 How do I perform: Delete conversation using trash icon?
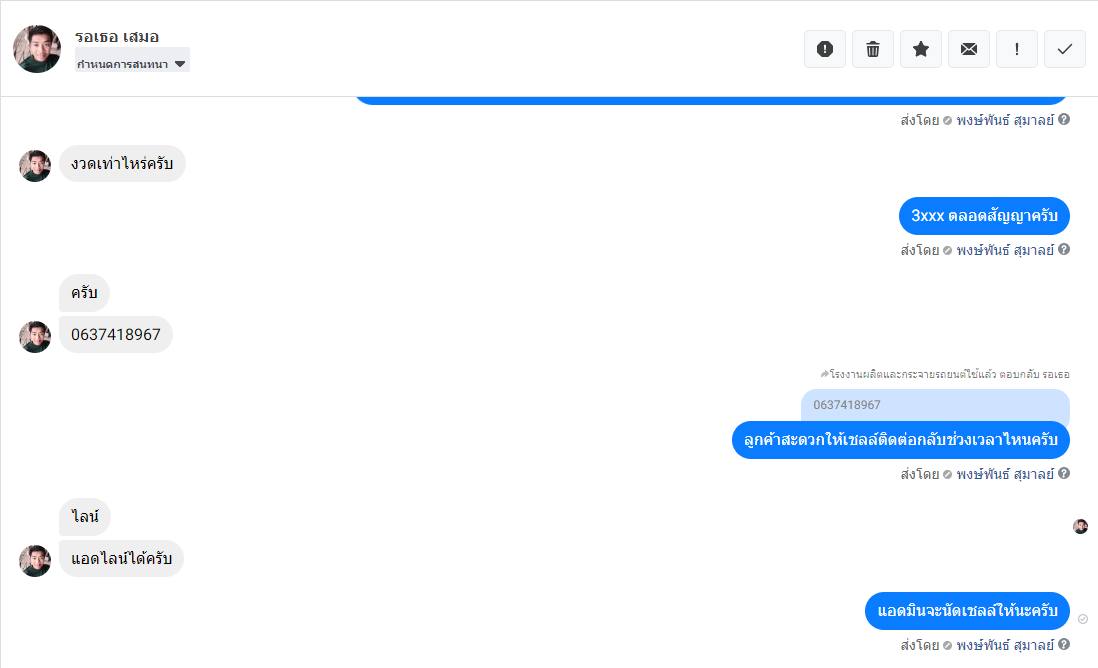pyautogui.click(x=873, y=49)
